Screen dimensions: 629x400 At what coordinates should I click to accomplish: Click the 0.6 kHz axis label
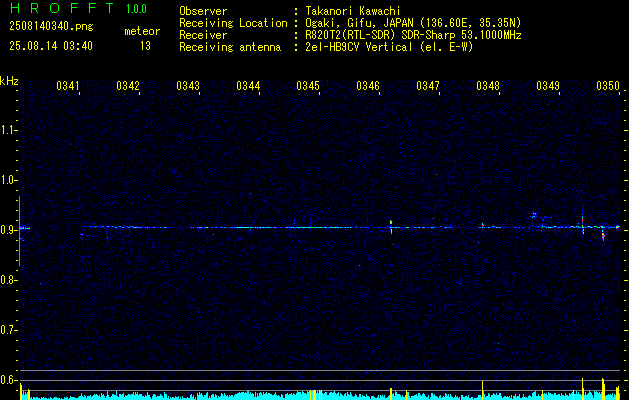(x=8, y=380)
